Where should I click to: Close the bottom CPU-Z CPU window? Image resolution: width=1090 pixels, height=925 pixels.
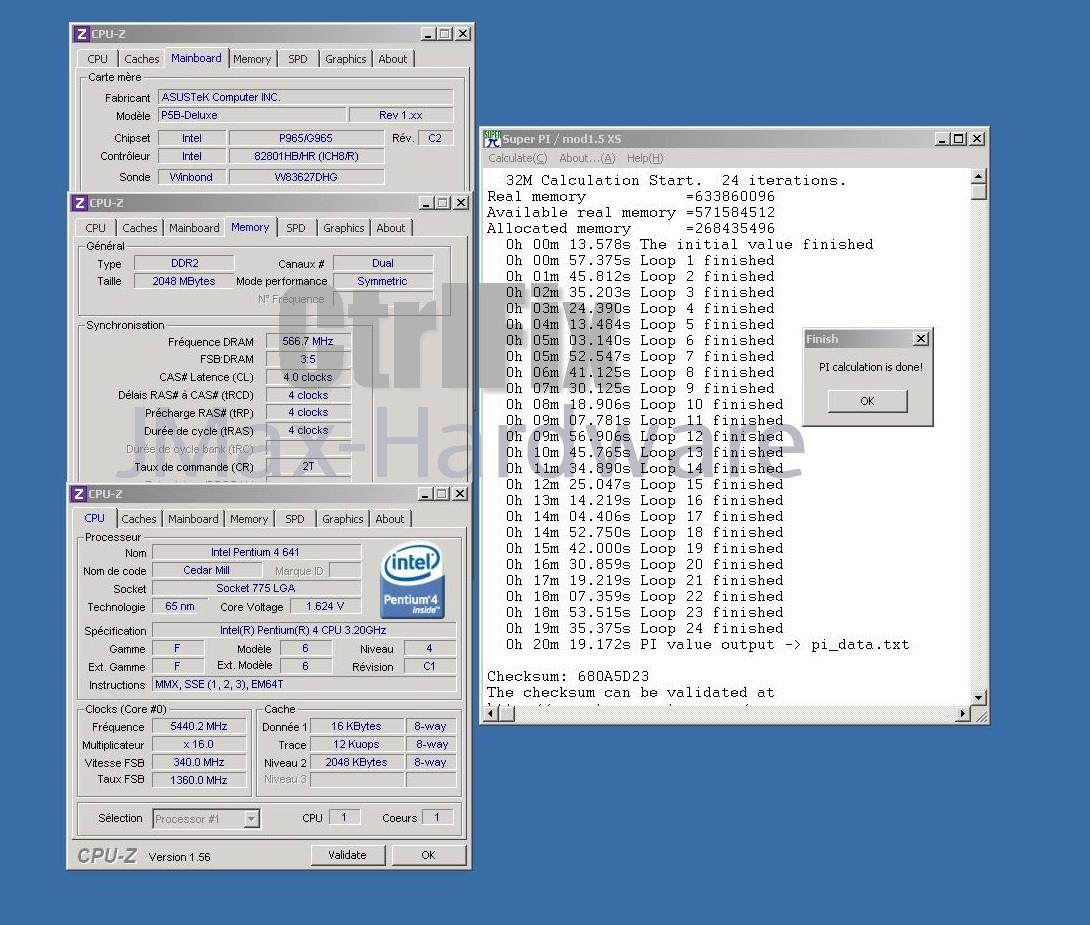coord(459,493)
